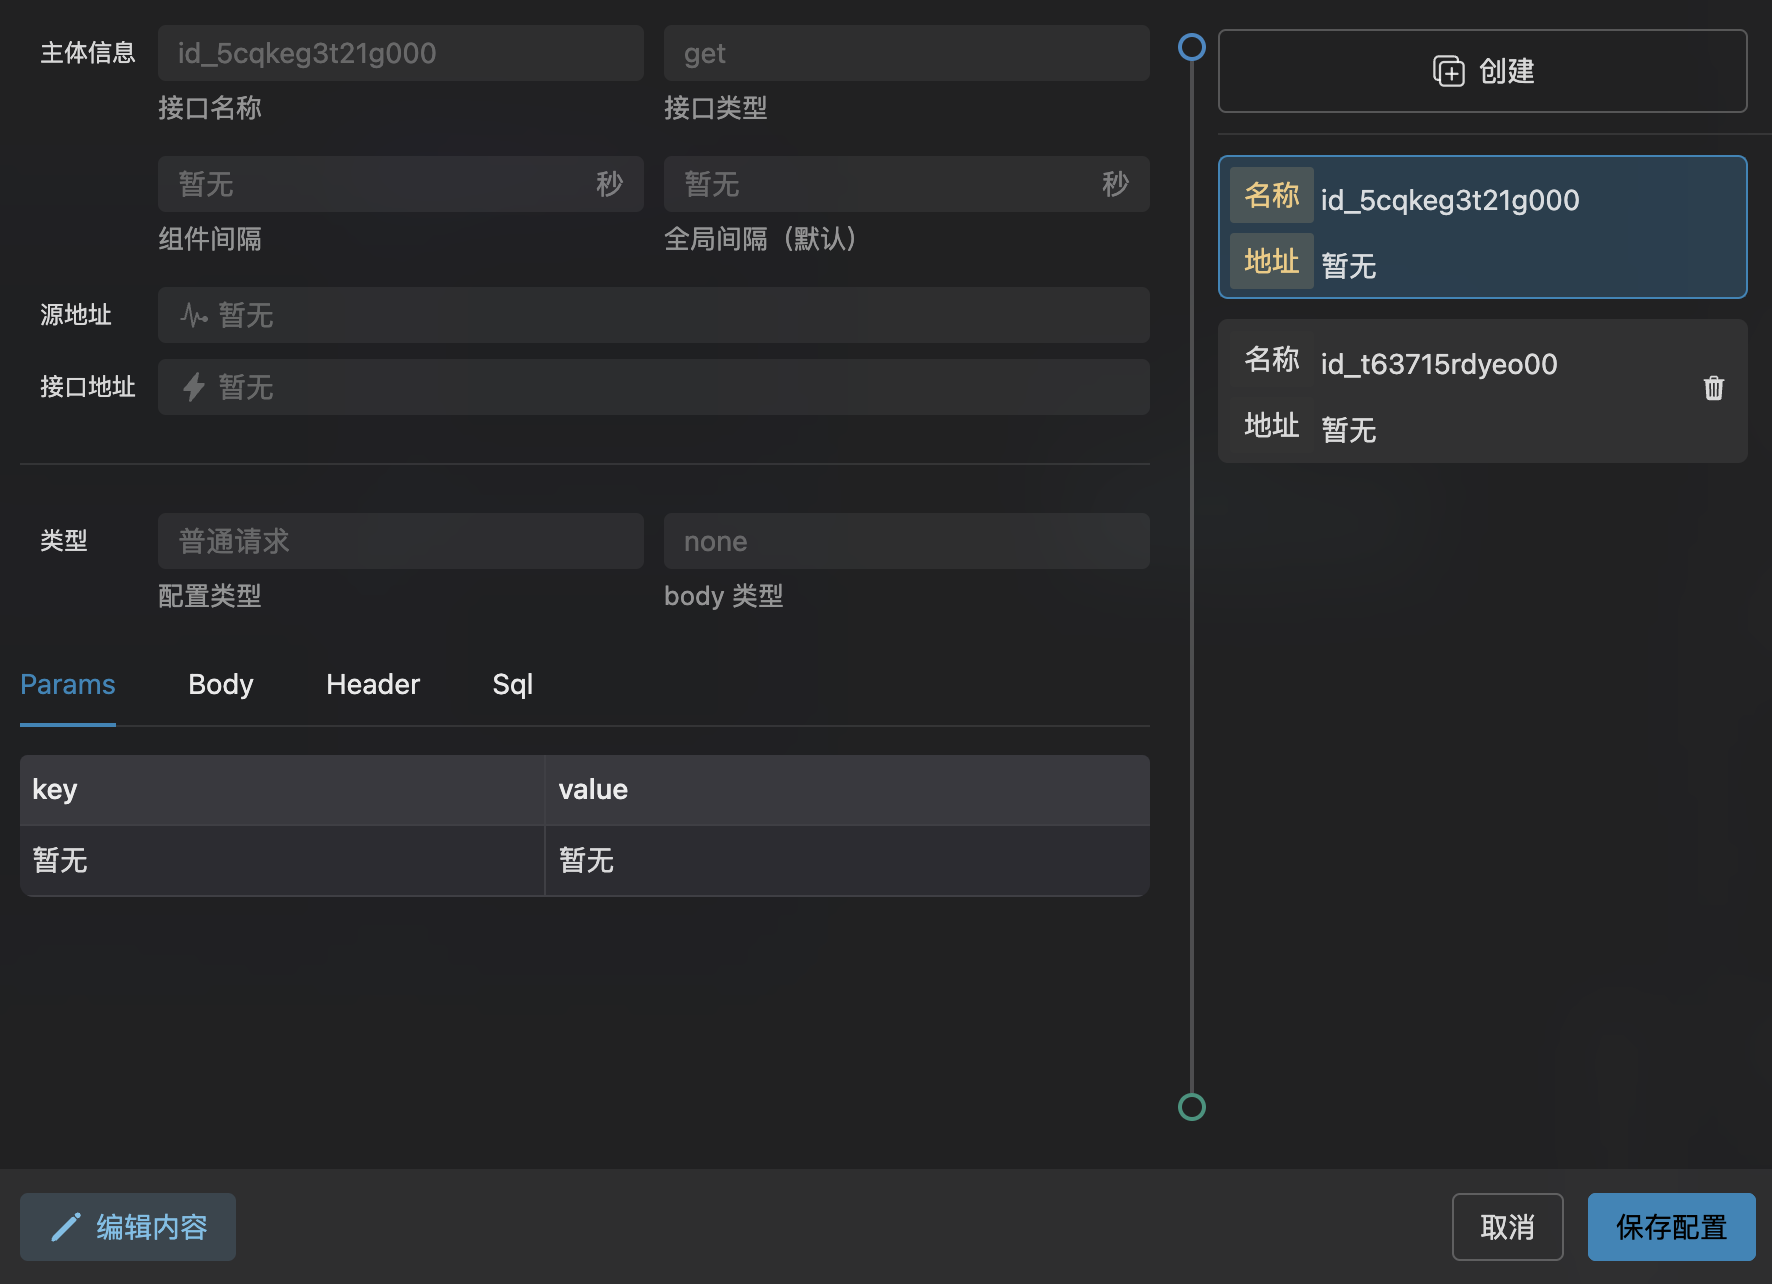The image size is (1772, 1284).
Task: Switch to the Body tab
Action: tap(220, 685)
